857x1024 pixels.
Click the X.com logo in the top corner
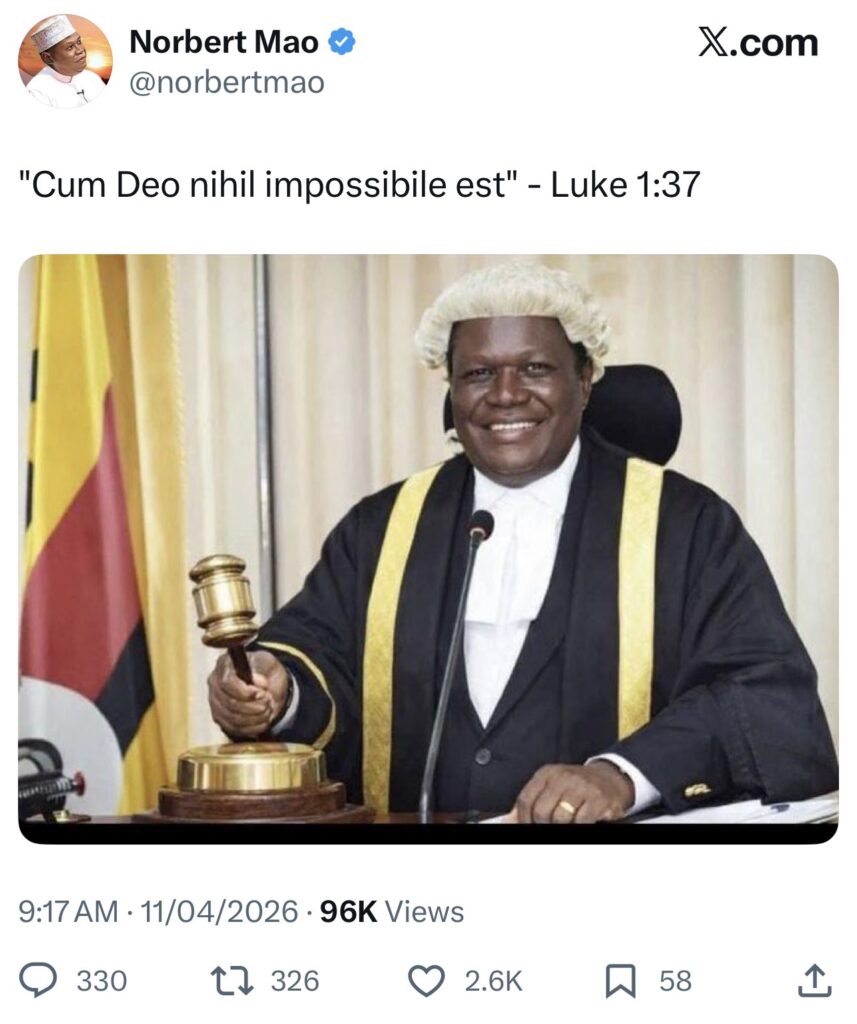point(758,43)
